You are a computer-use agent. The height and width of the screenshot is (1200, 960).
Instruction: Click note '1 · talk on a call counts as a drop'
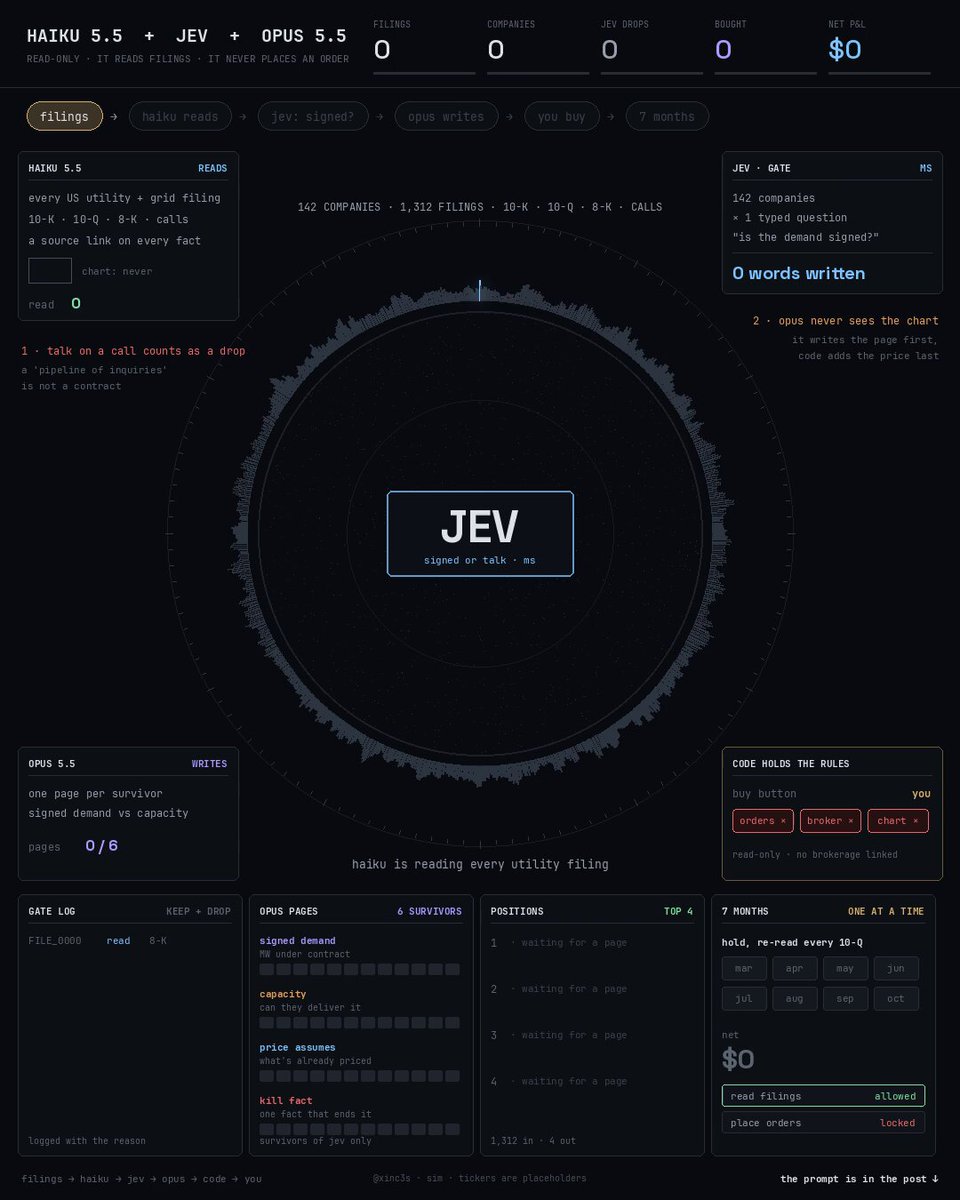(x=133, y=351)
